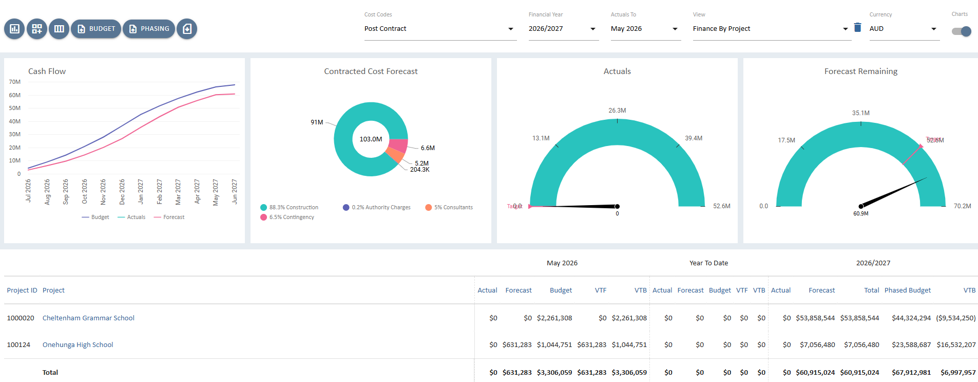
Task: Open the Financial Year dropdown
Action: (563, 29)
